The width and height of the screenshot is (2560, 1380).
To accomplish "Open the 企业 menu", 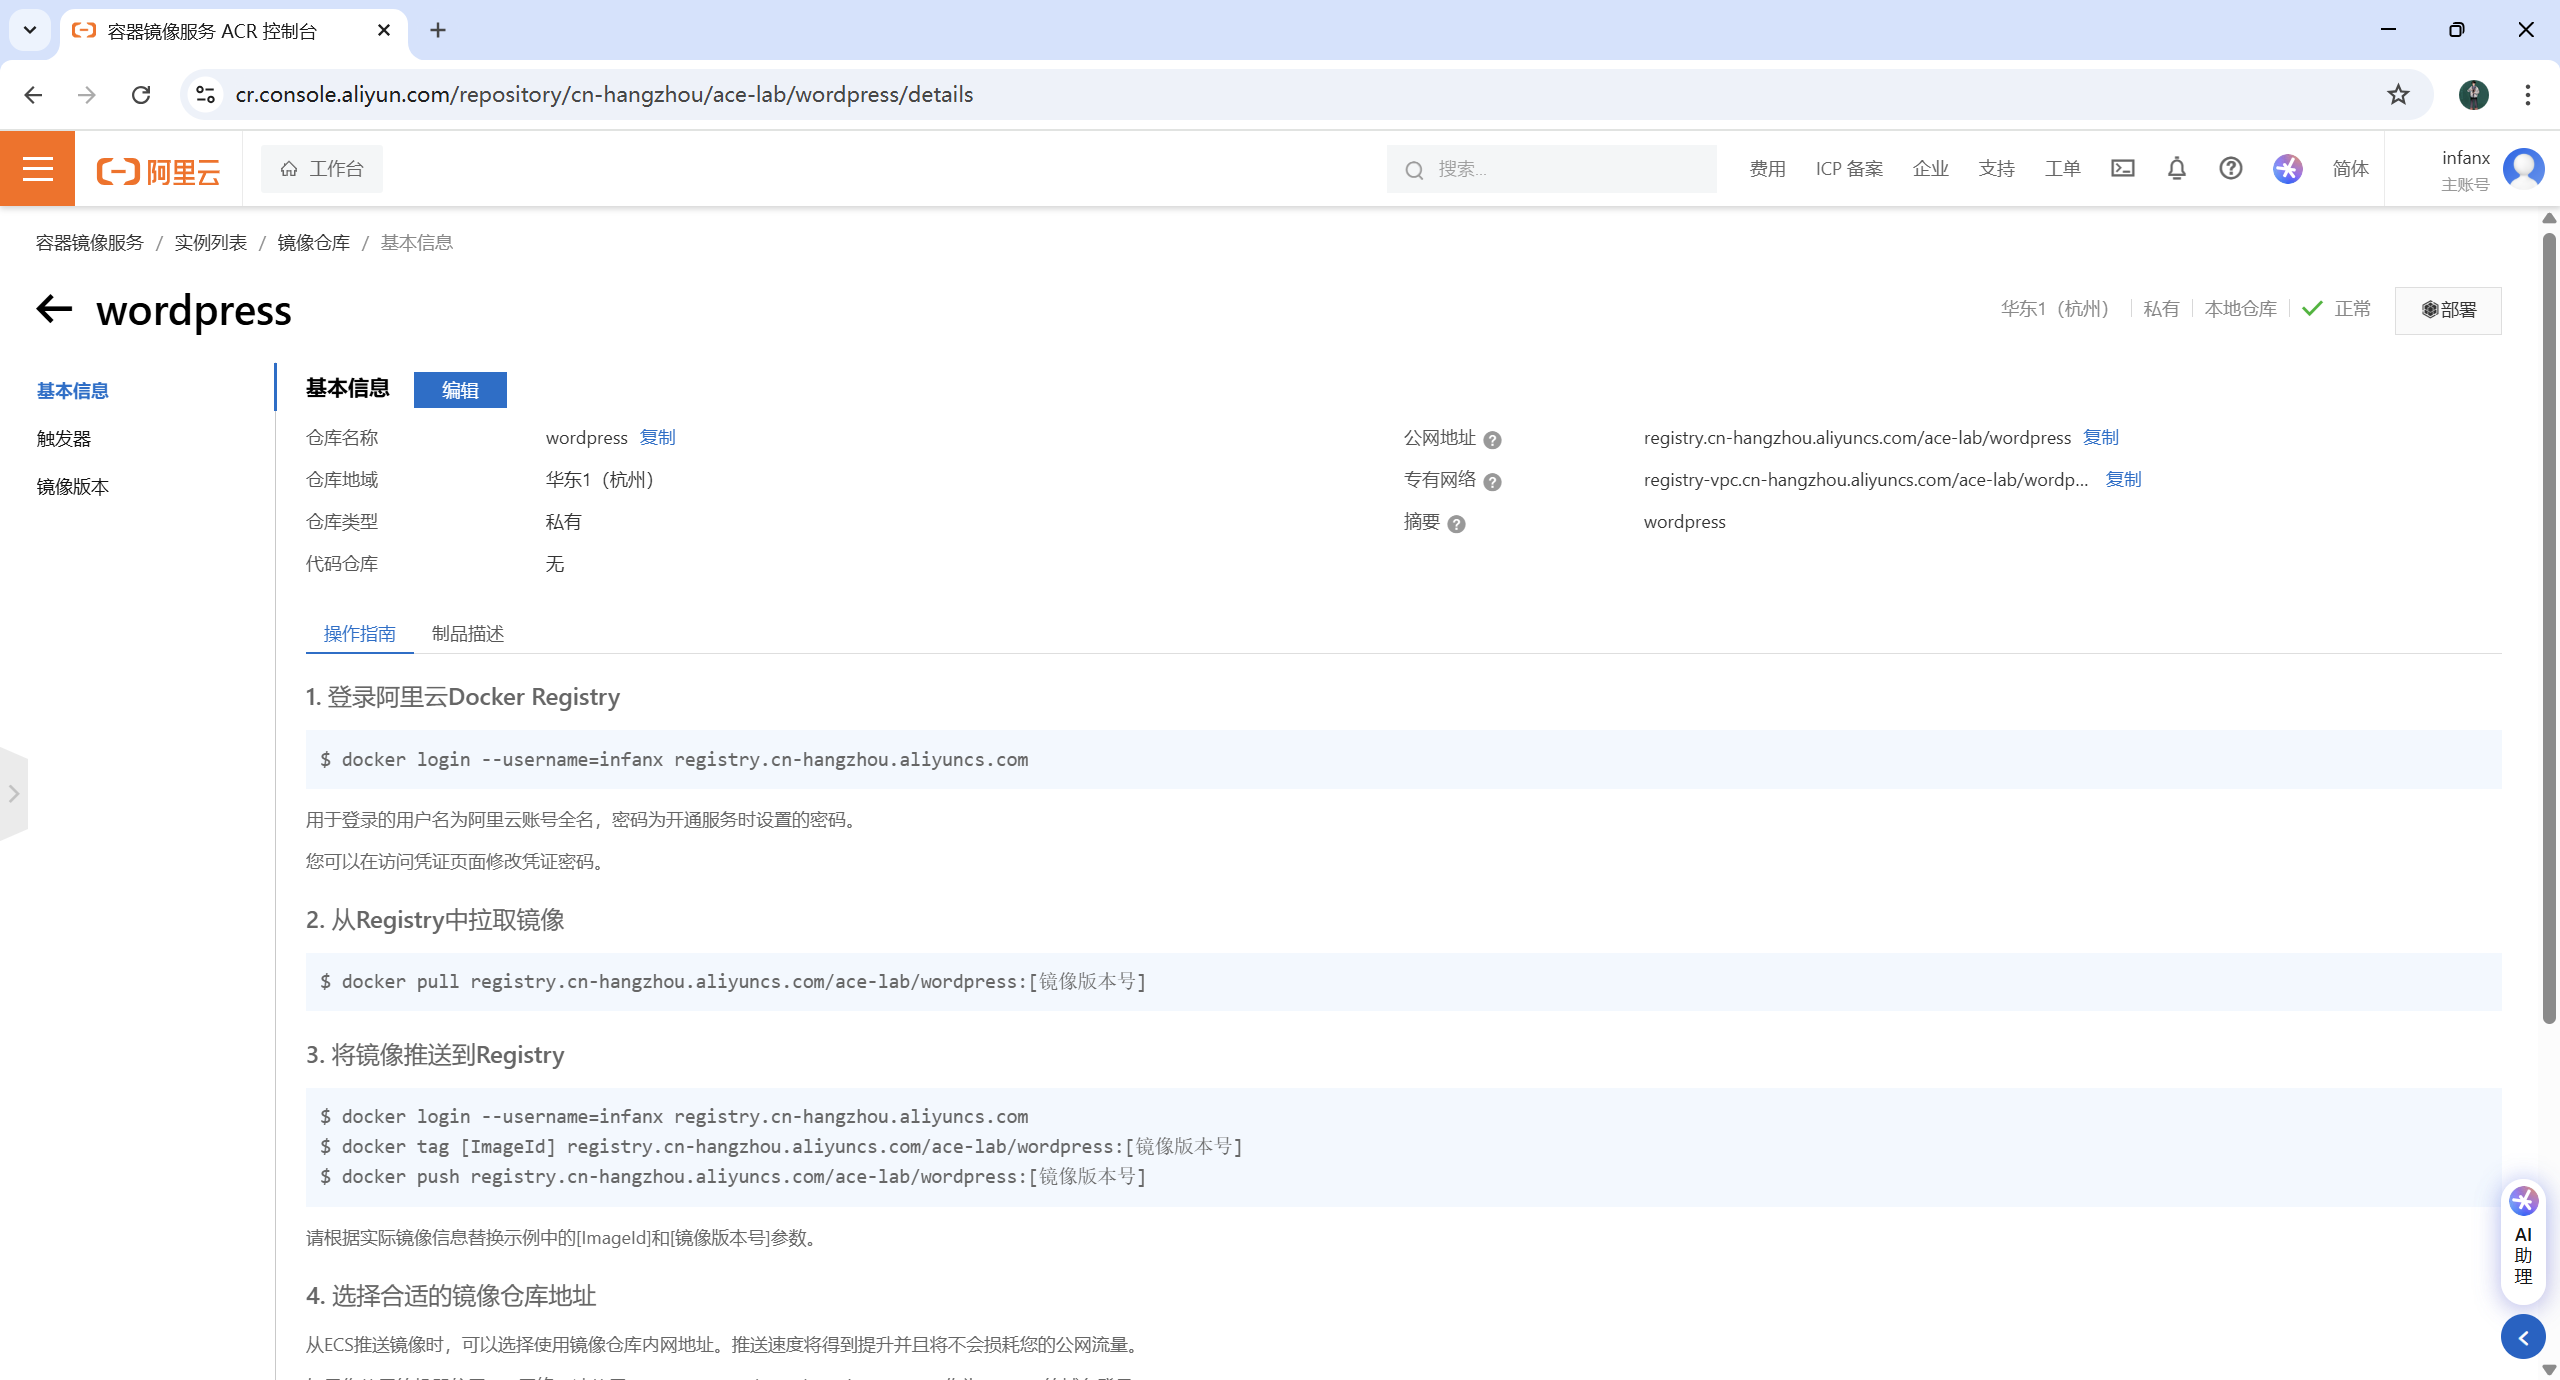I will click(1931, 169).
